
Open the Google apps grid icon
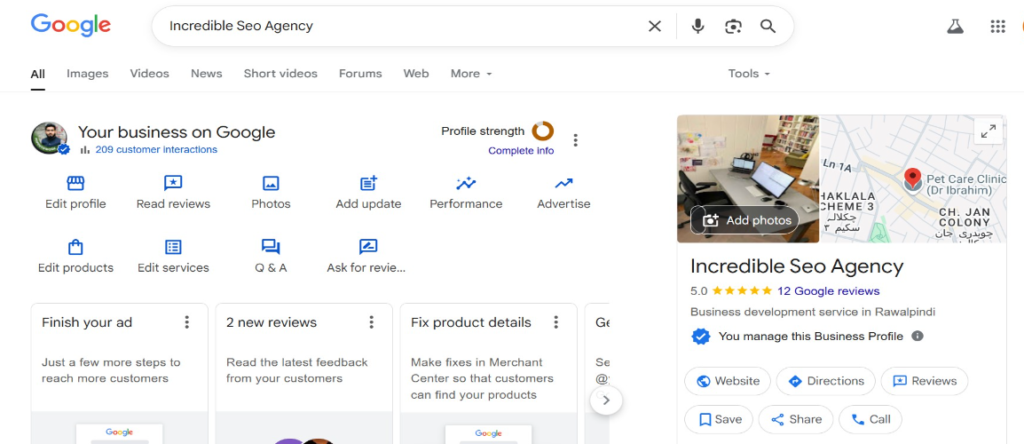[997, 26]
